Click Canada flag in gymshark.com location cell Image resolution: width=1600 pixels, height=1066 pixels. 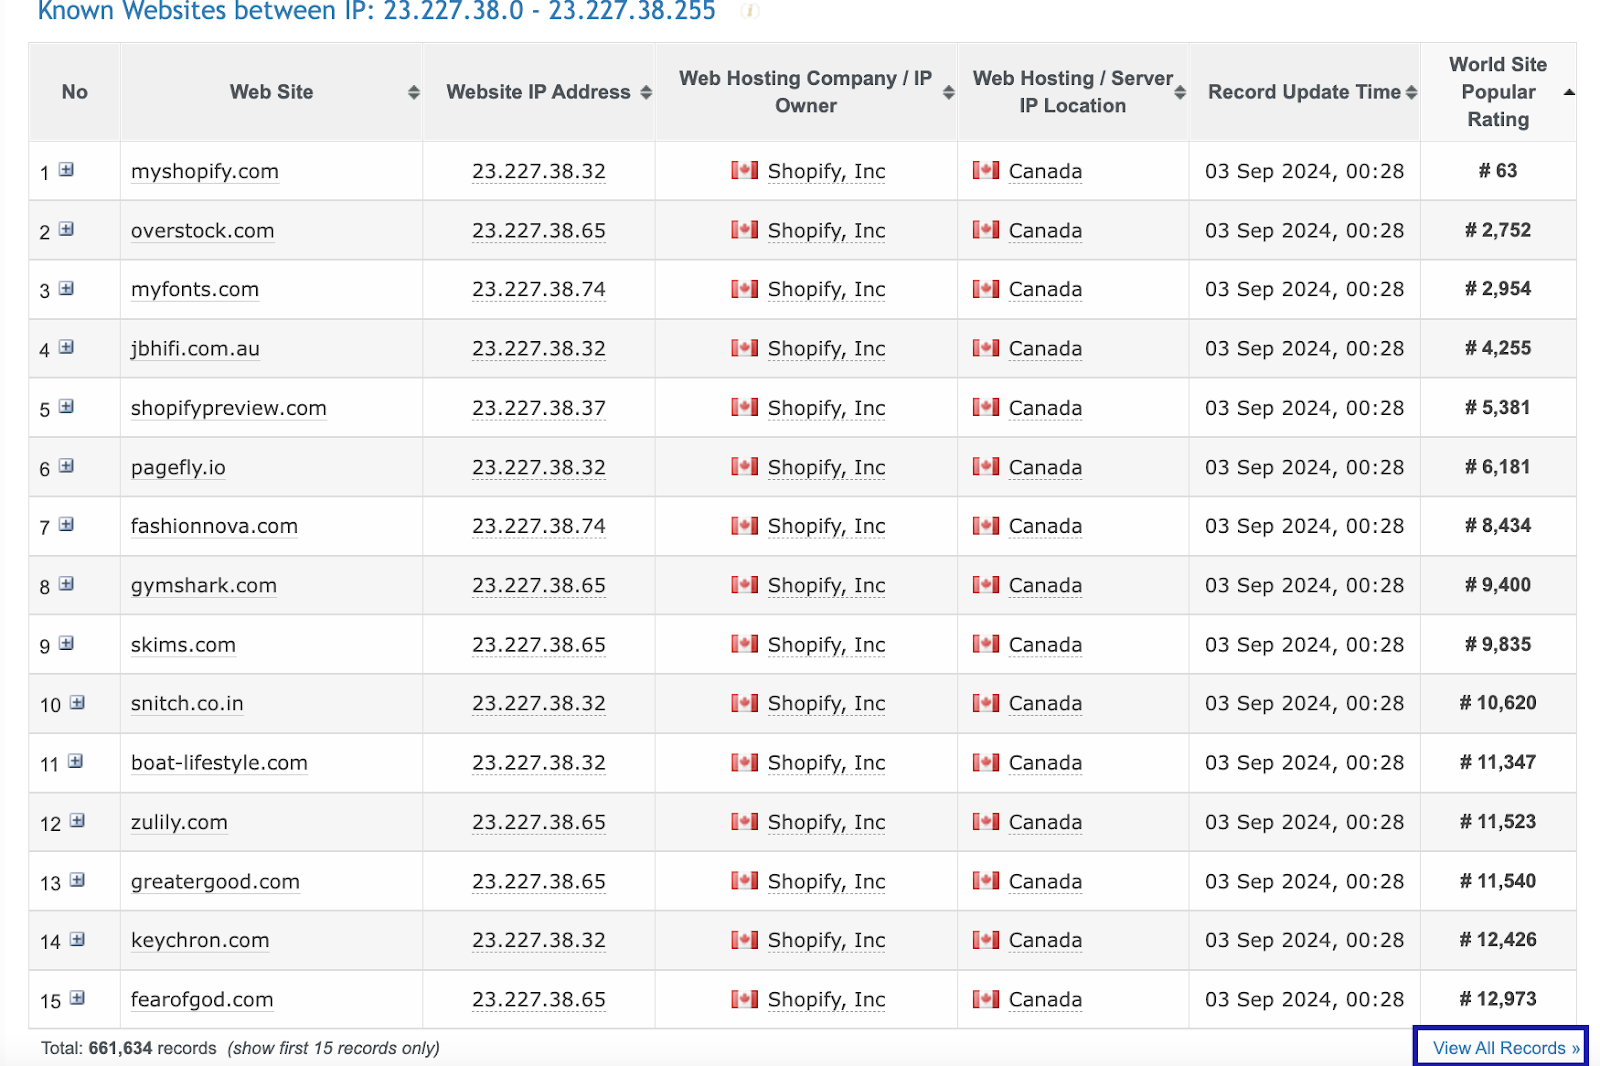[985, 584]
